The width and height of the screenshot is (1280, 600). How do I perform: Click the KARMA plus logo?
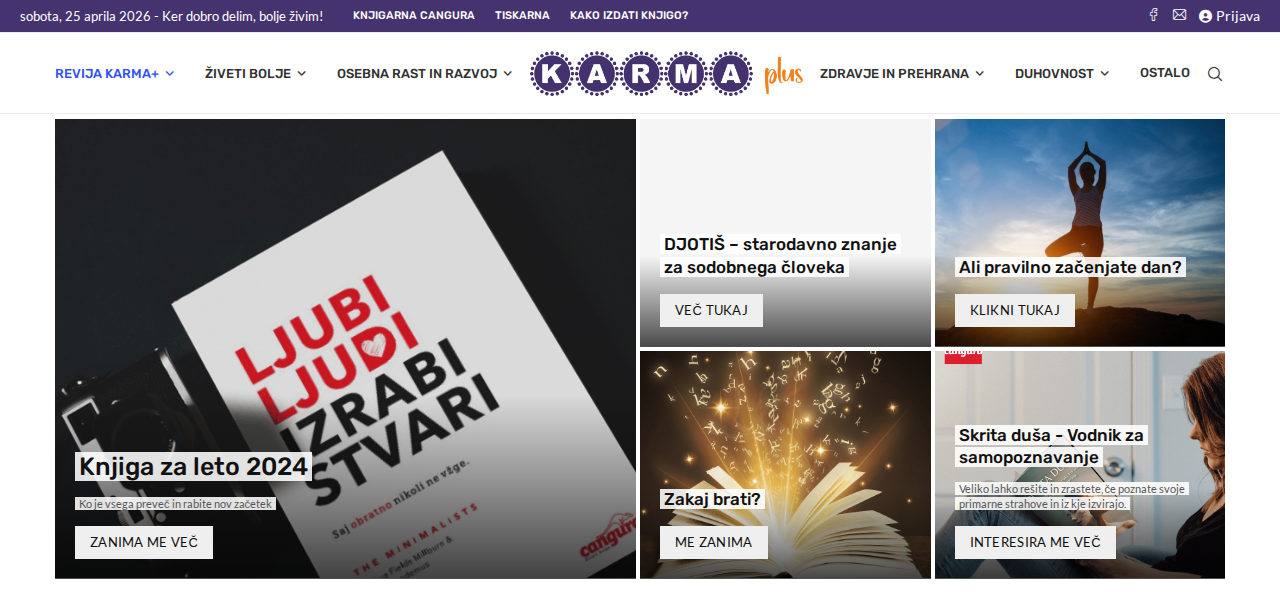(667, 73)
